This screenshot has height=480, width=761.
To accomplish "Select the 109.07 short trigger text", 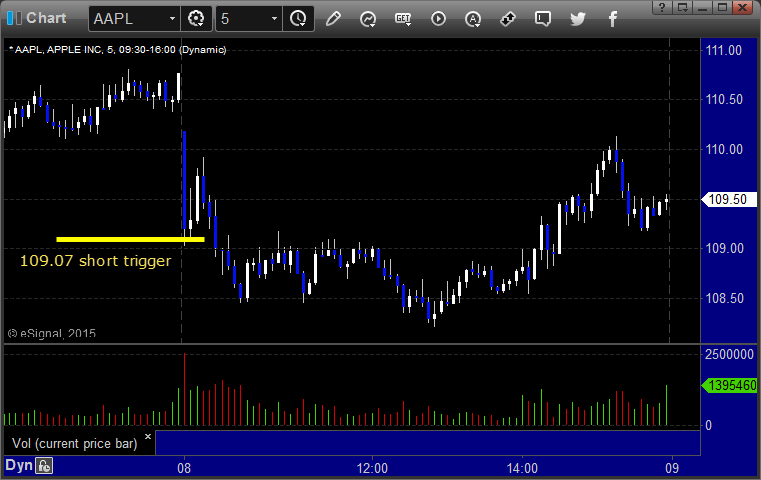I will [x=96, y=261].
